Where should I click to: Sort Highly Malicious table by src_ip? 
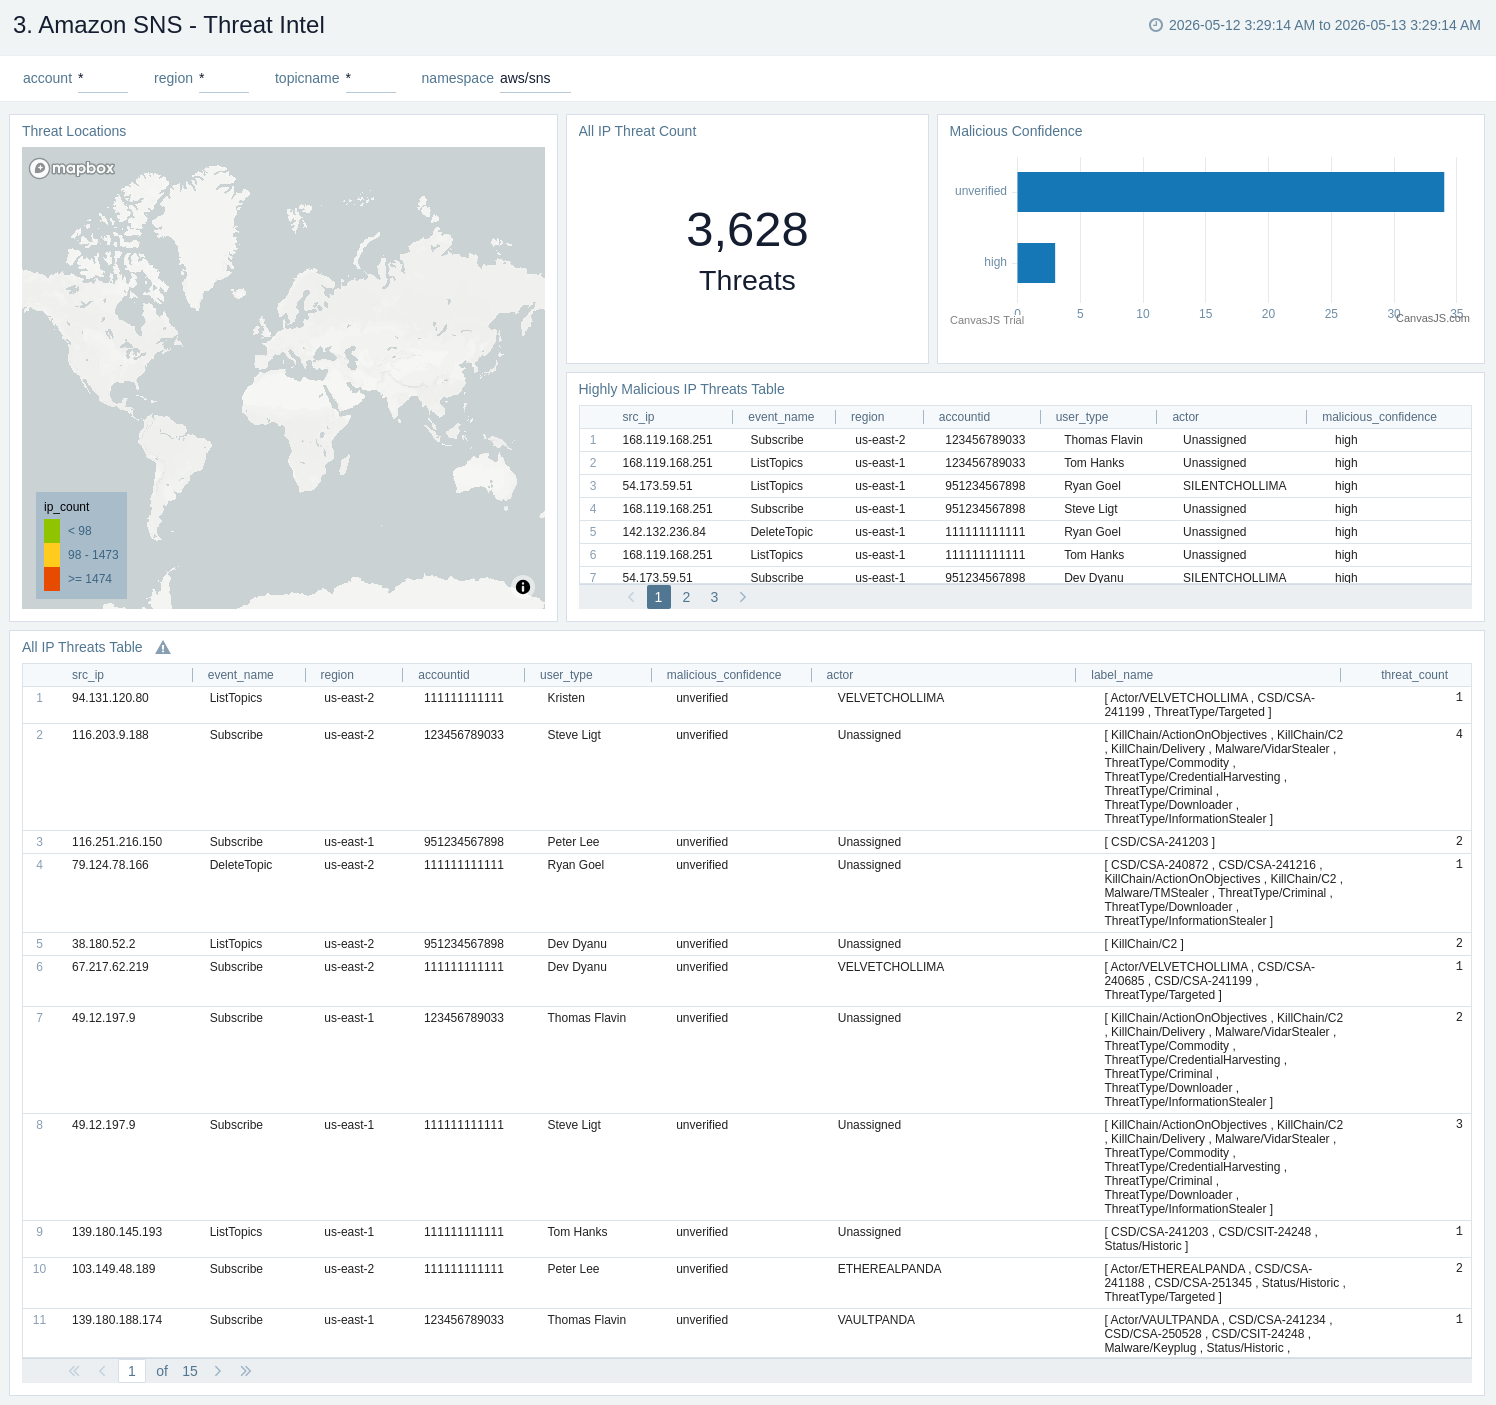[x=638, y=417]
